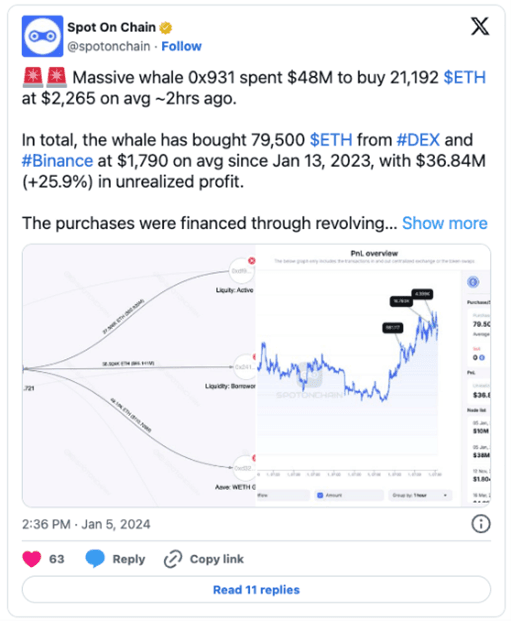Click the blue Ethereum token icon in chart sidebar

click(x=473, y=282)
